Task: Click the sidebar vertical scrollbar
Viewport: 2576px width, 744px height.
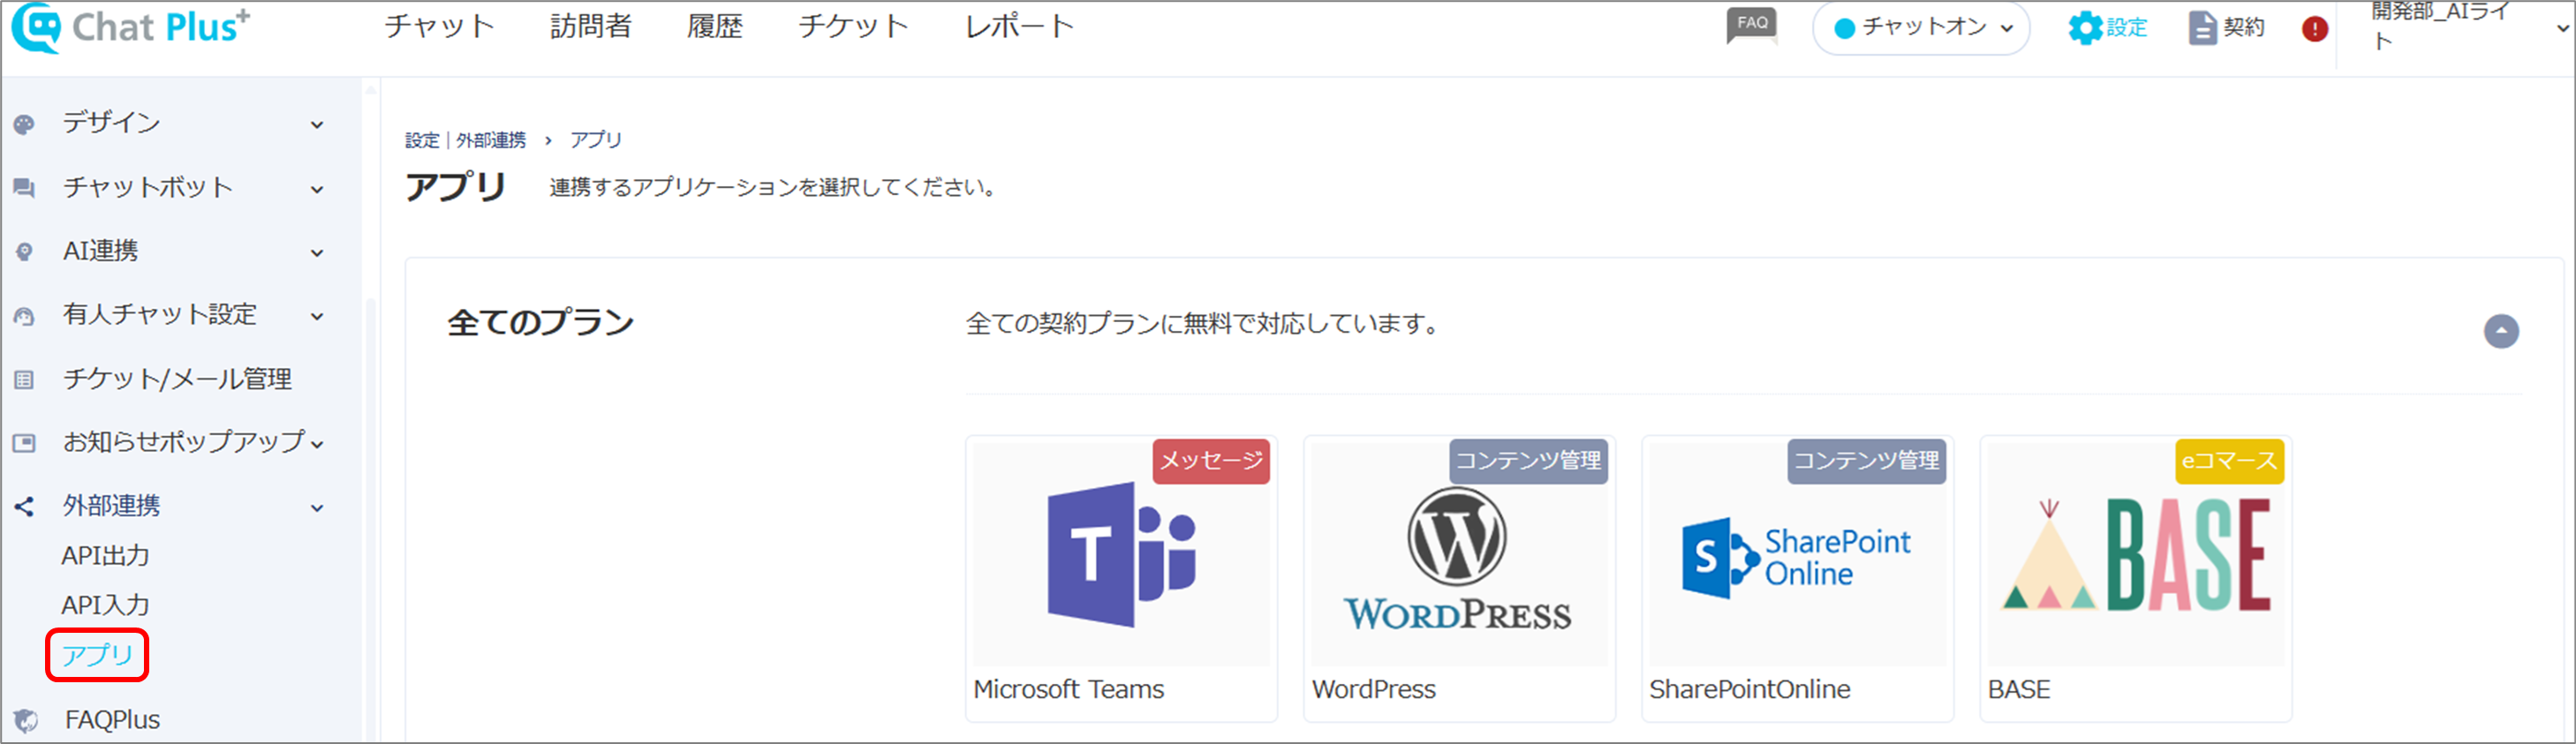Action: tap(371, 520)
